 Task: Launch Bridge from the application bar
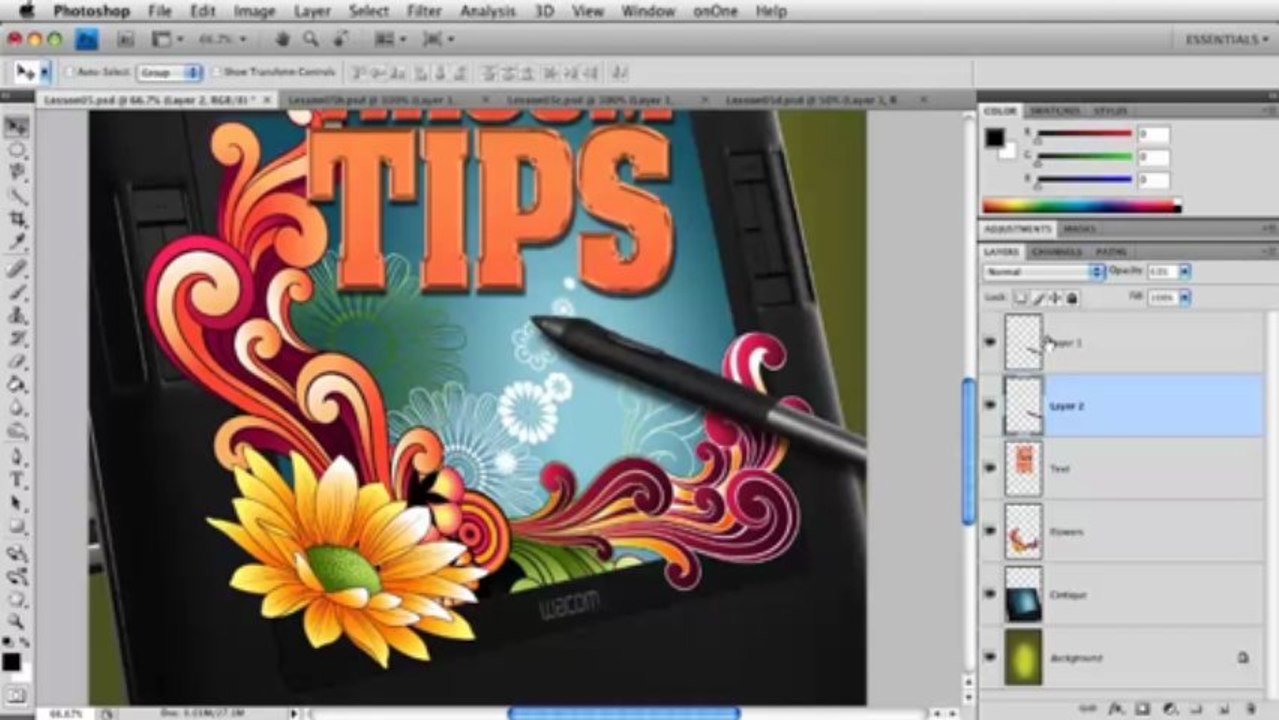pyautogui.click(x=126, y=39)
